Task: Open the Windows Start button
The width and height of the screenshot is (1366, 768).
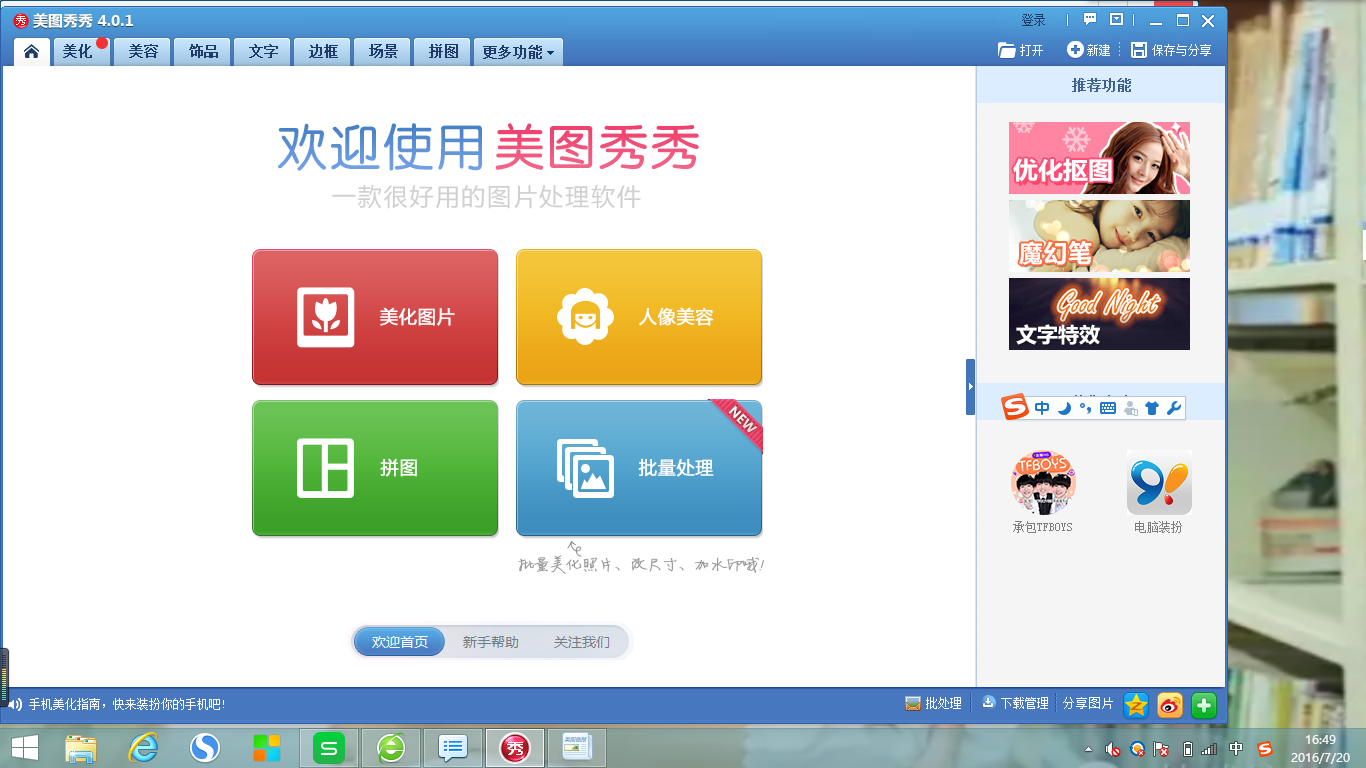Action: (25, 748)
